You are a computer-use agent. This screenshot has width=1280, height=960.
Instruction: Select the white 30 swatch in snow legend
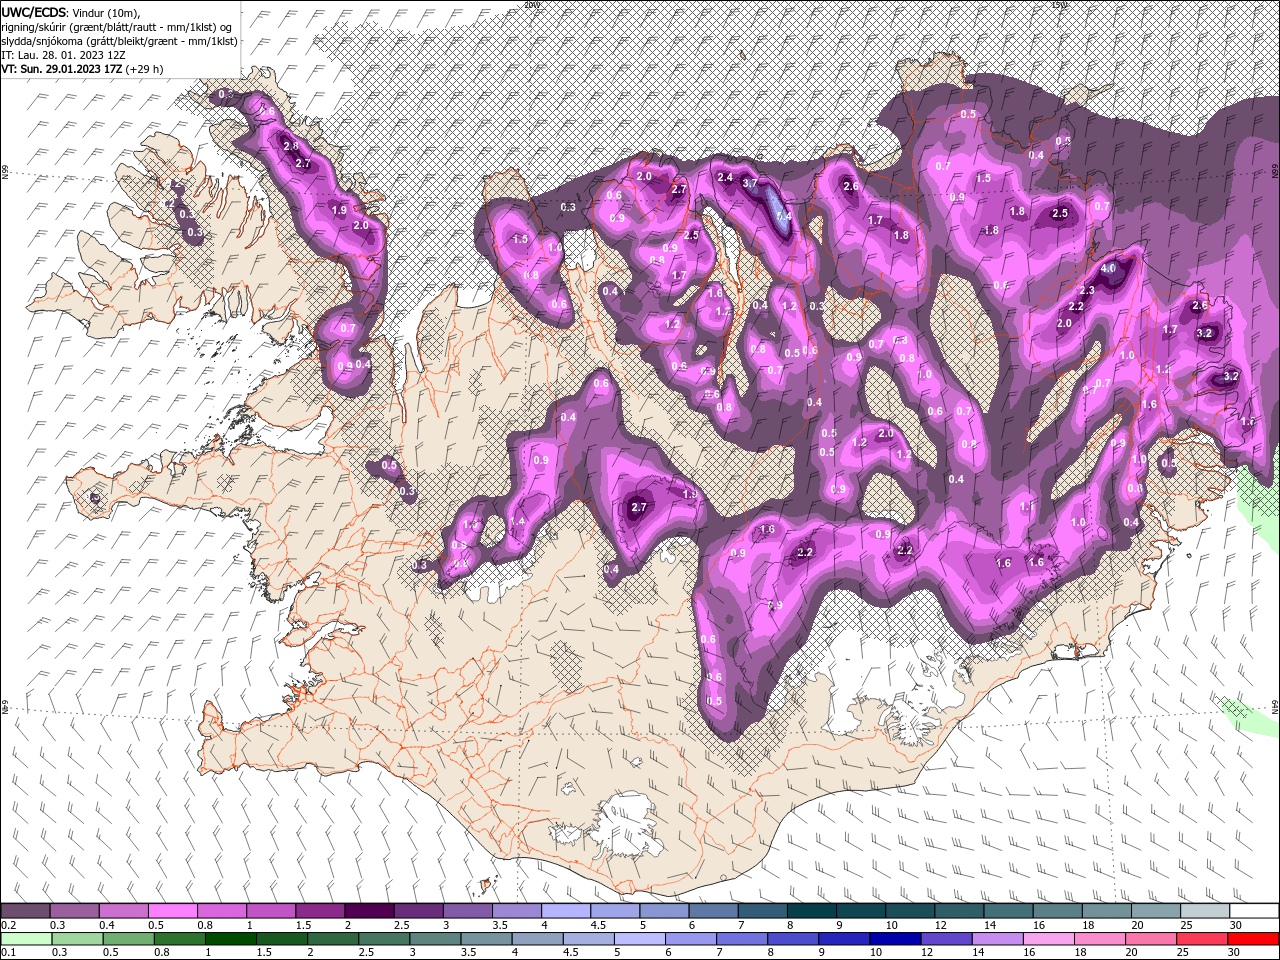[x=1253, y=911]
